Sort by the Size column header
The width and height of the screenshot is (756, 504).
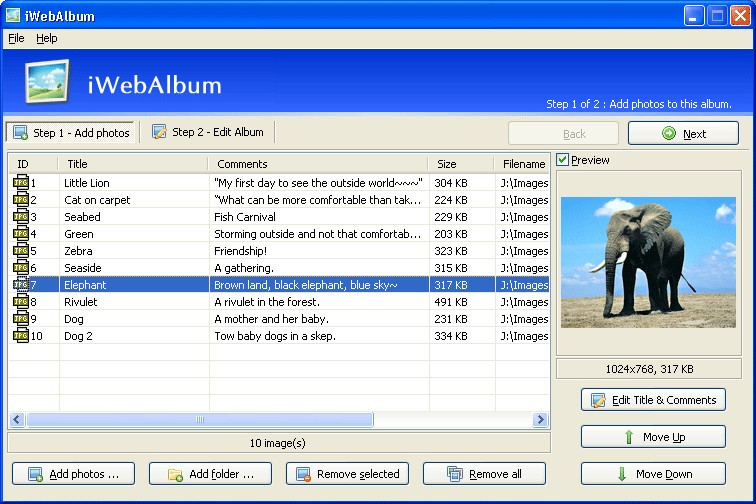pyautogui.click(x=461, y=164)
